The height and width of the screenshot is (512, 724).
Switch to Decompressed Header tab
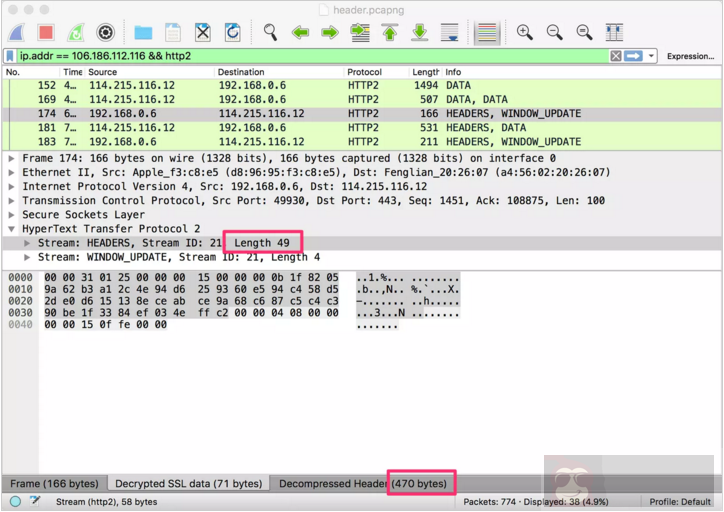pos(363,483)
